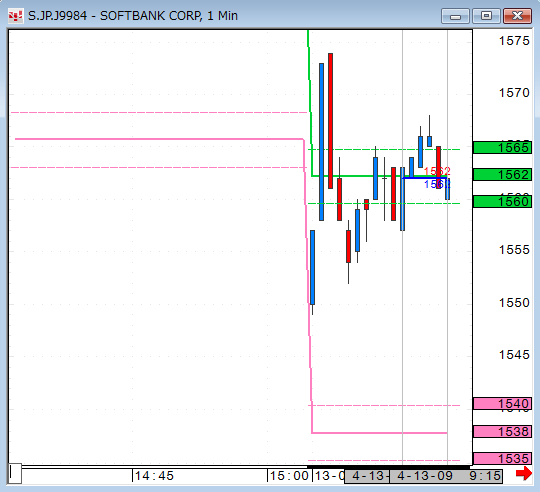The image size is (540, 492).
Task: Click the 1570 price axis label
Action: coord(514,93)
